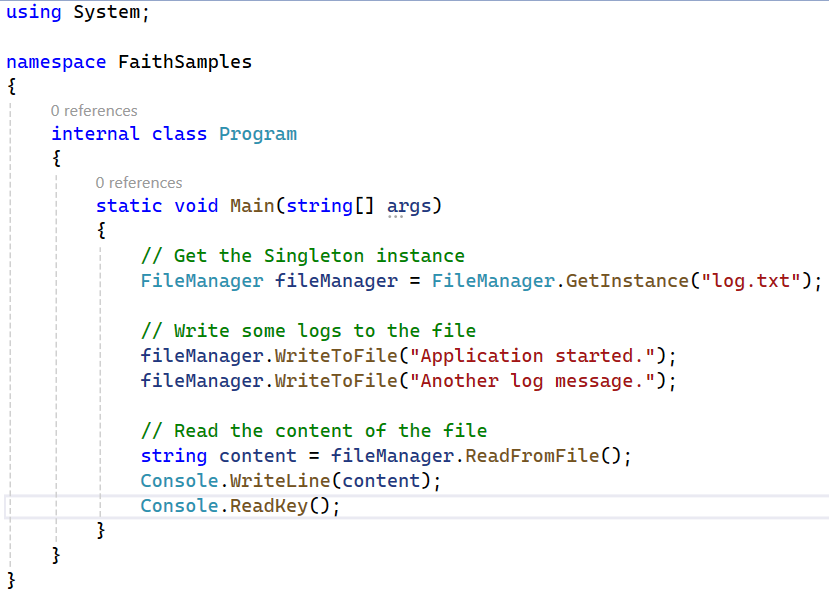The width and height of the screenshot is (829, 597).
Task: Click the content variable in string declaration
Action: 258,456
